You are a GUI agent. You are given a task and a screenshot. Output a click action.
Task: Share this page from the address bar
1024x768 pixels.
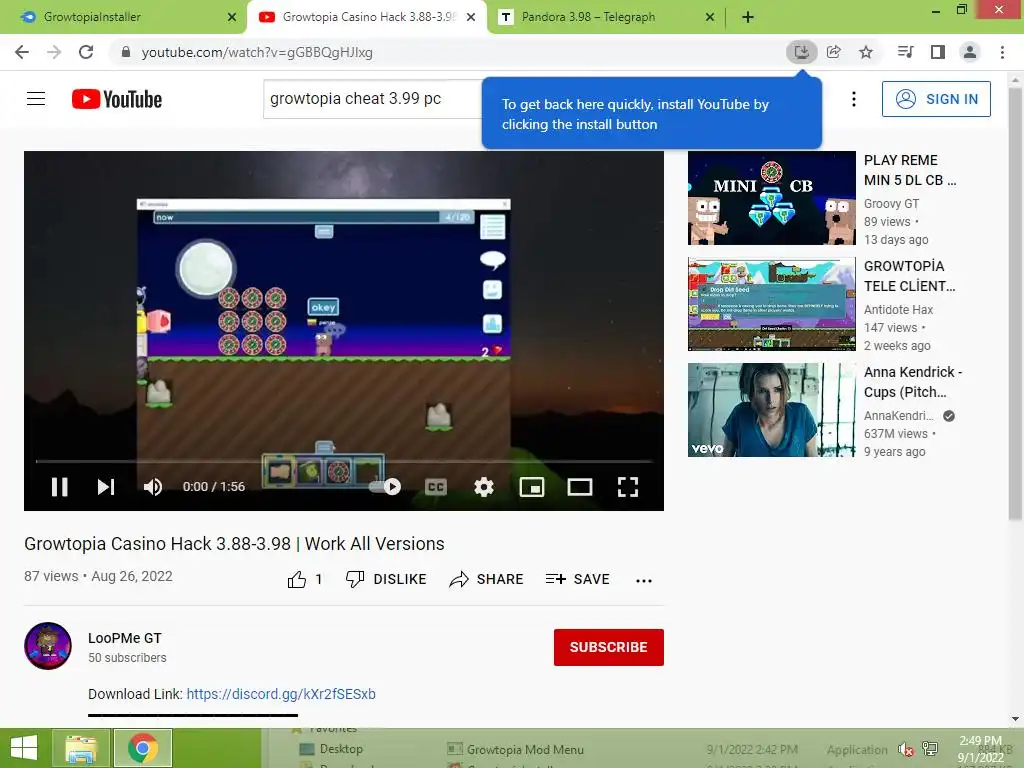pyautogui.click(x=834, y=52)
